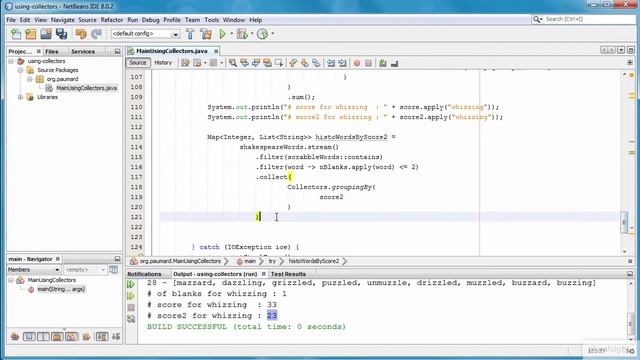Viewport: 640px width, 360px height.
Task: Click the Stop square button in Output panel
Action: pyautogui.click(x=131, y=307)
